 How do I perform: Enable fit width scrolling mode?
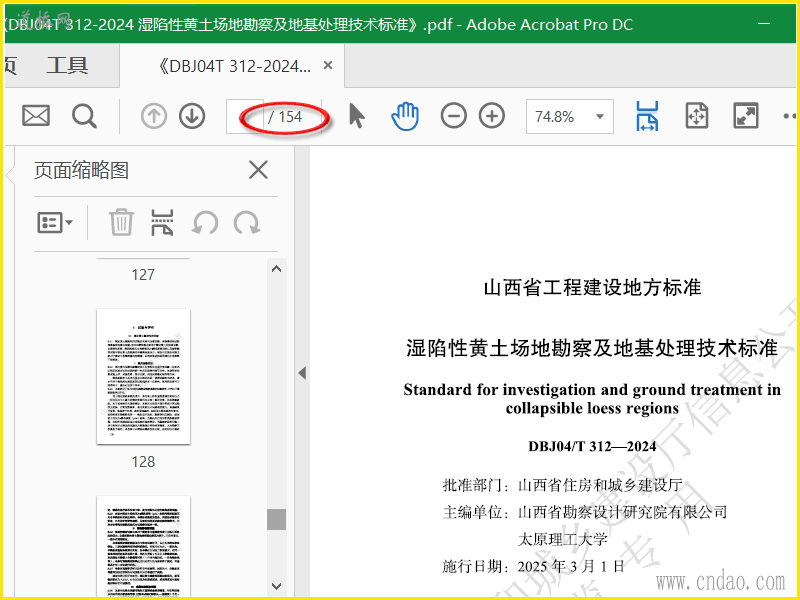click(647, 116)
